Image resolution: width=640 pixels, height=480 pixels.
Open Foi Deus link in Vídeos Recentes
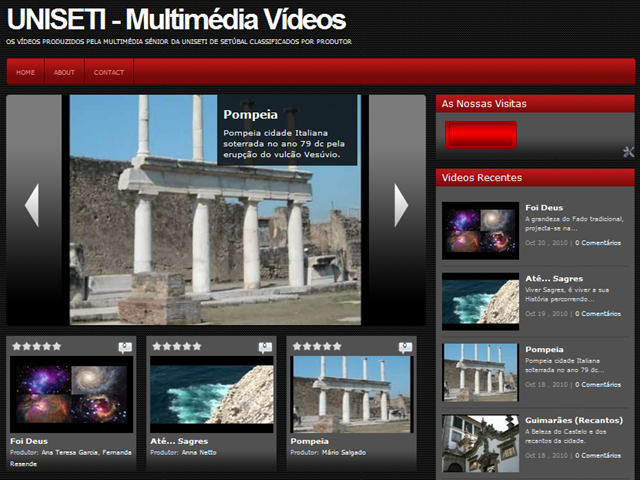tap(544, 208)
